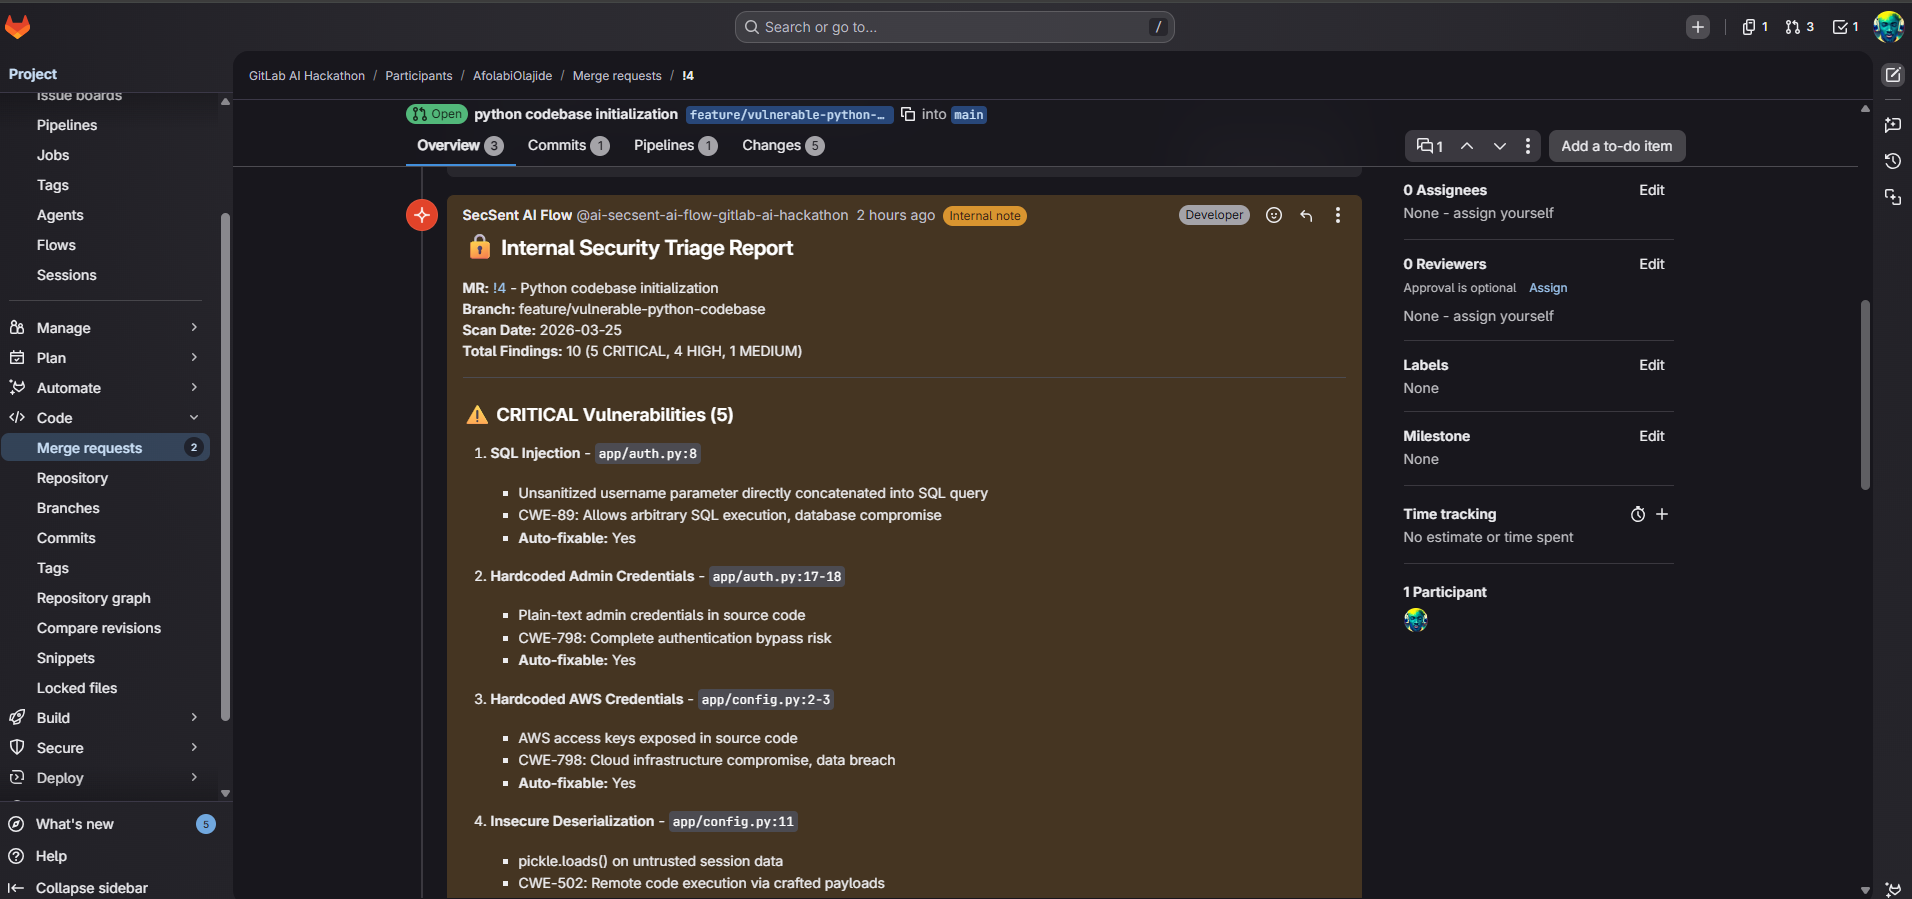Image resolution: width=1912 pixels, height=899 pixels.
Task: Jump to next unresolved thread
Action: click(1500, 146)
